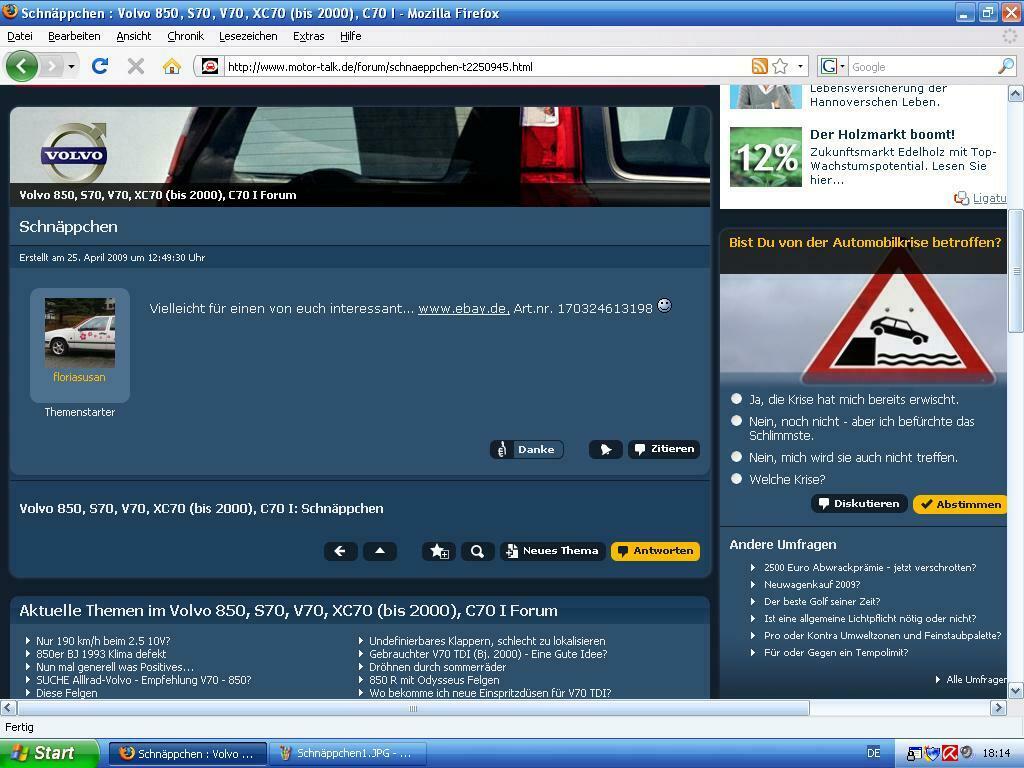Click the URL address field
Viewport: 1024px width, 768px height.
pos(487,67)
